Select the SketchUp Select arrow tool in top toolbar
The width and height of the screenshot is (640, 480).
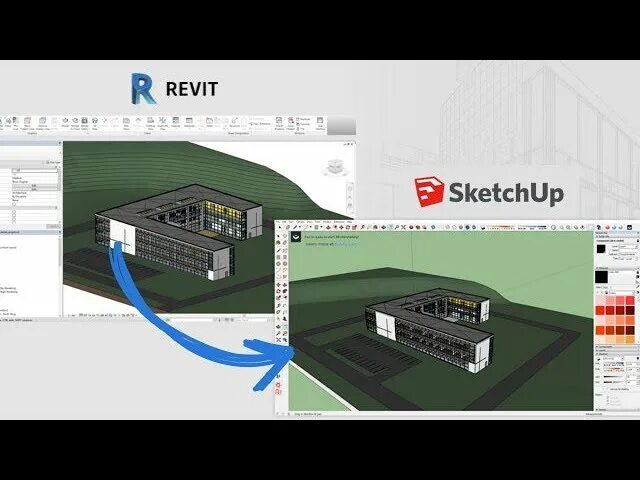[280, 227]
